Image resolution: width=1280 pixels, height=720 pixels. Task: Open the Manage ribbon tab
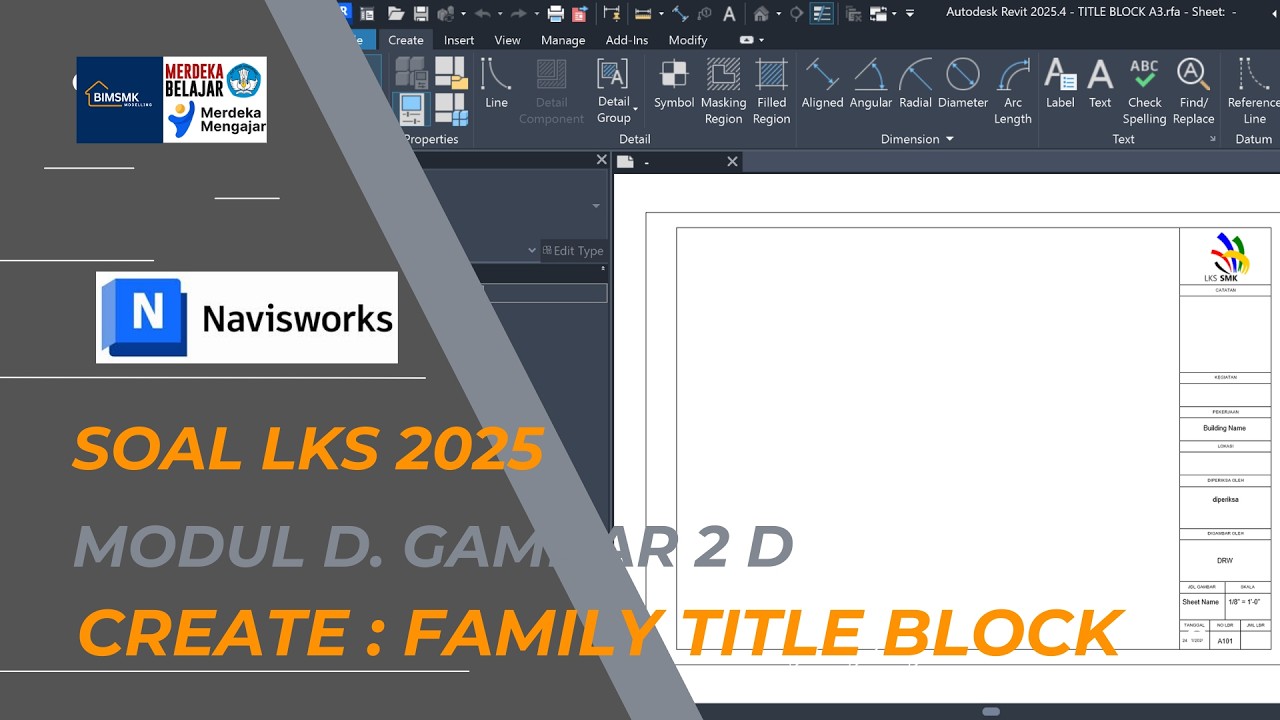point(563,40)
